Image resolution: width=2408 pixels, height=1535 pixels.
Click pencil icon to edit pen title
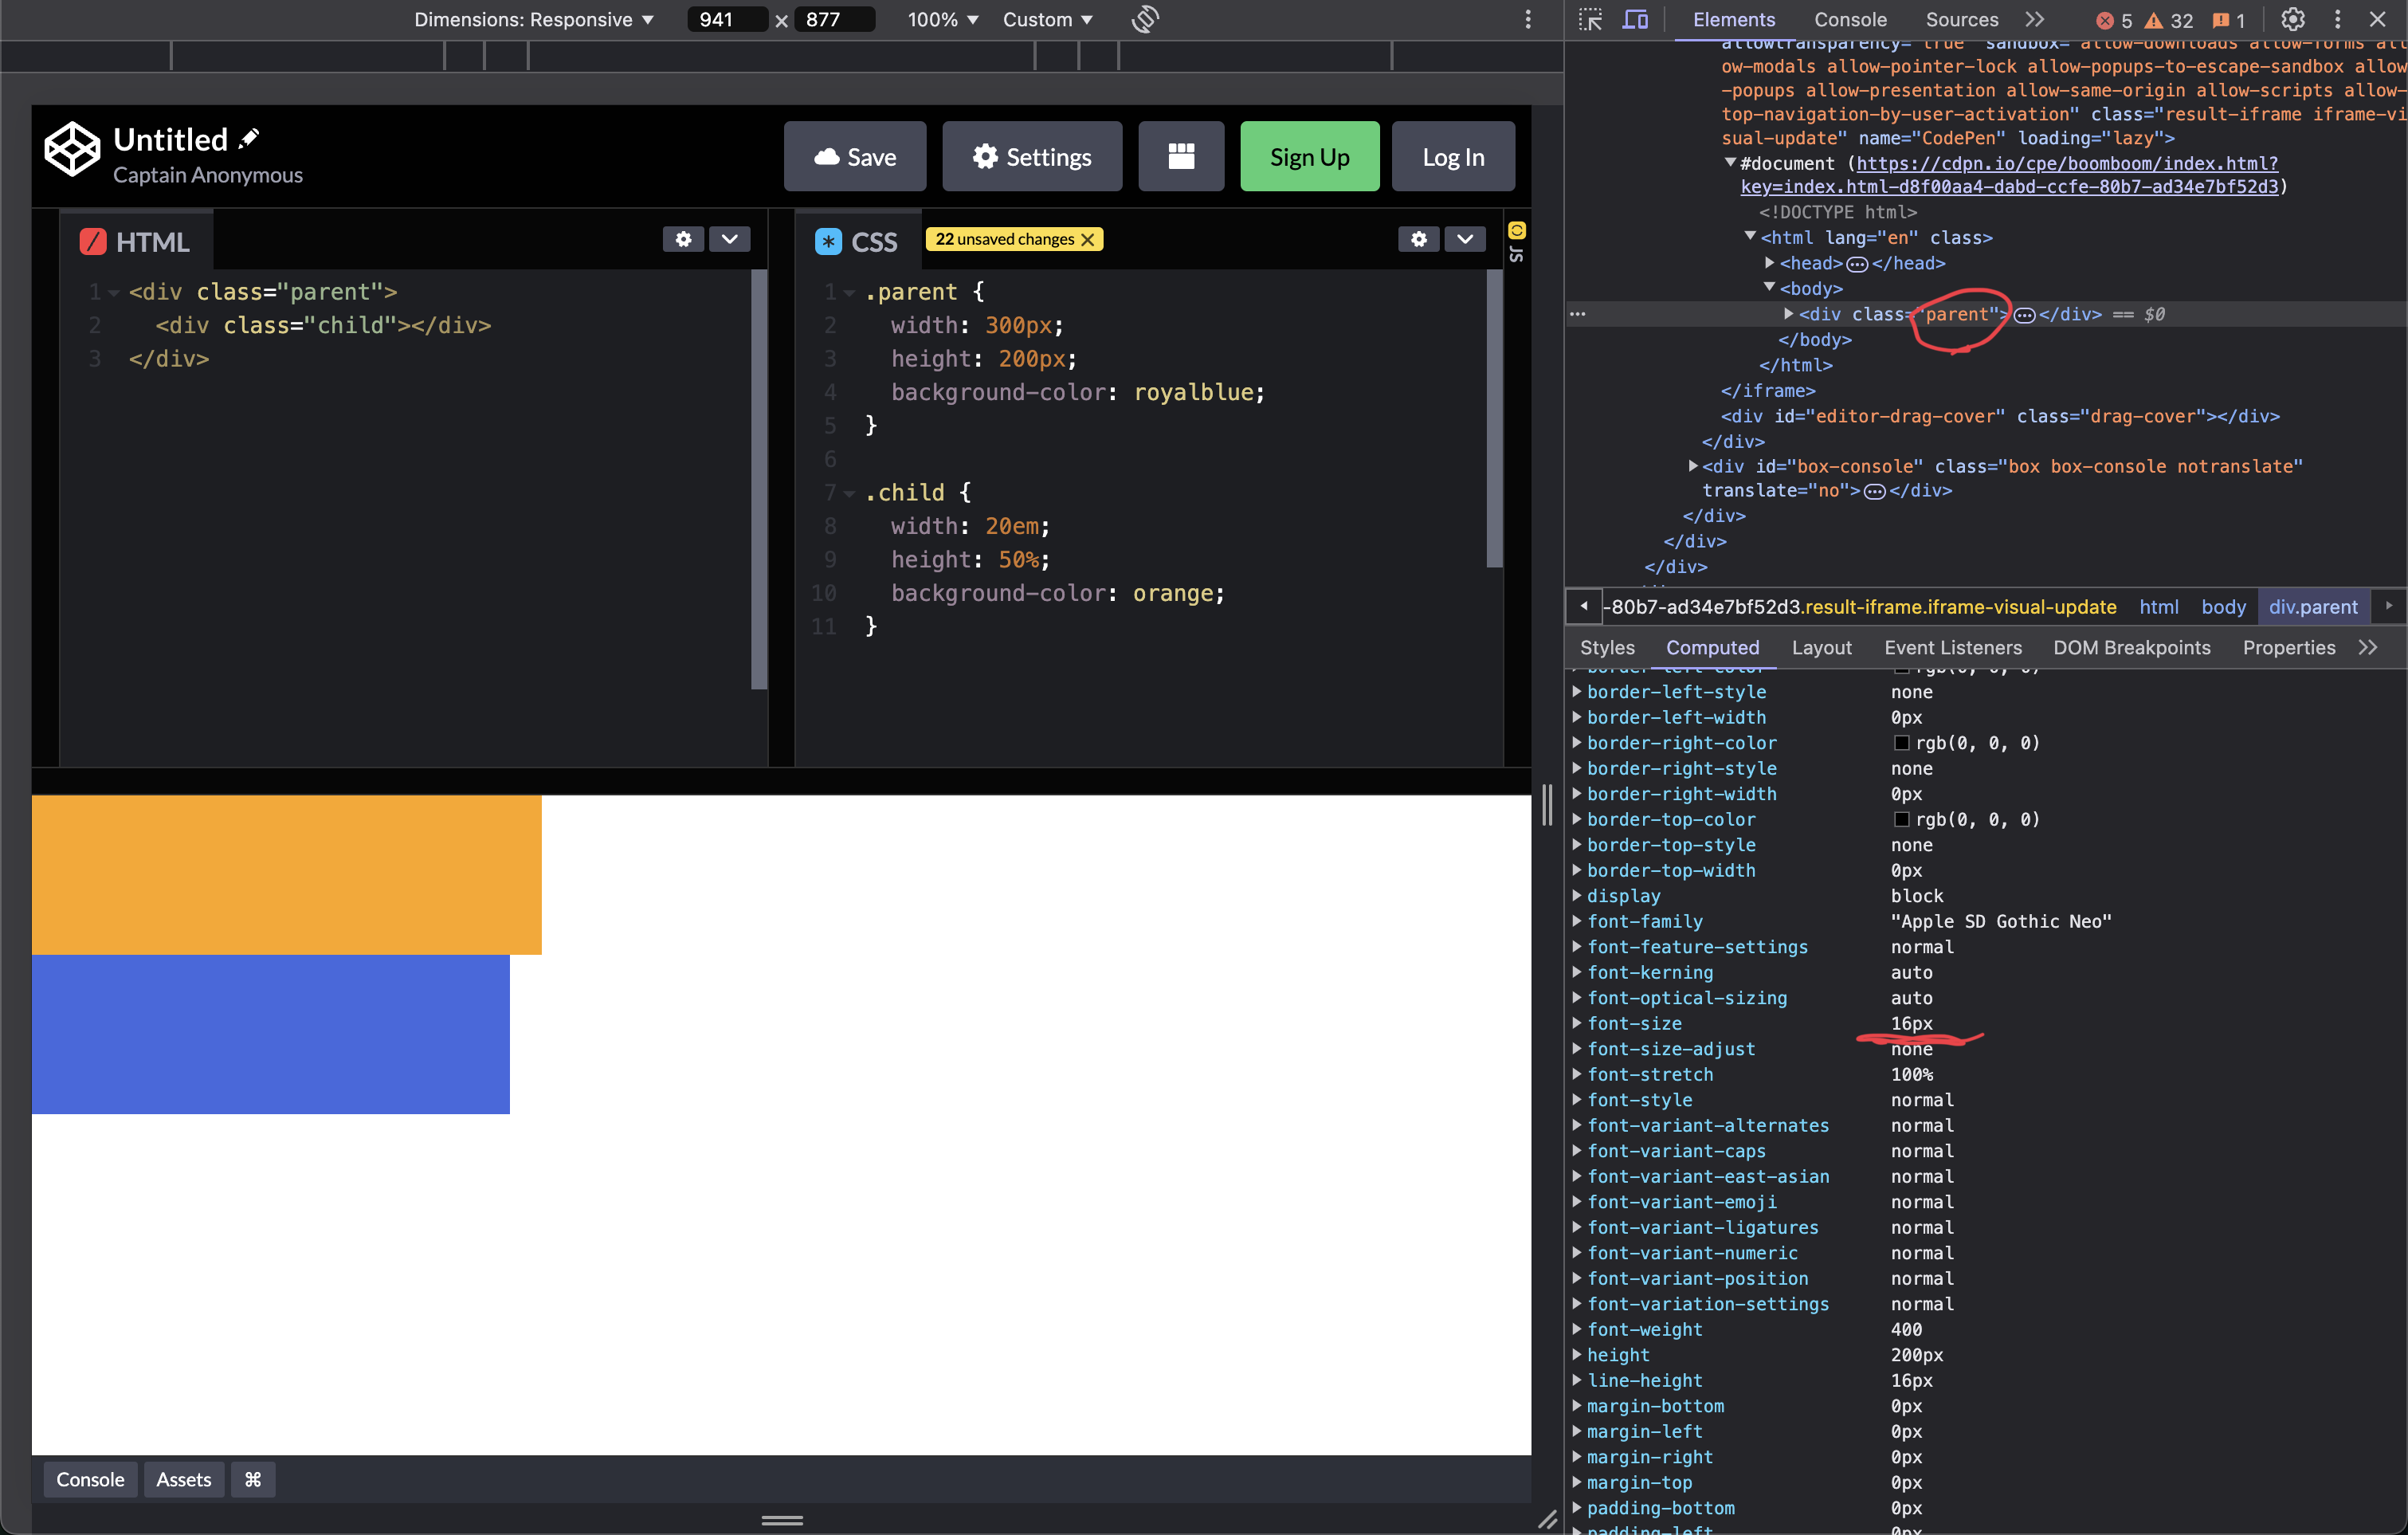[250, 138]
